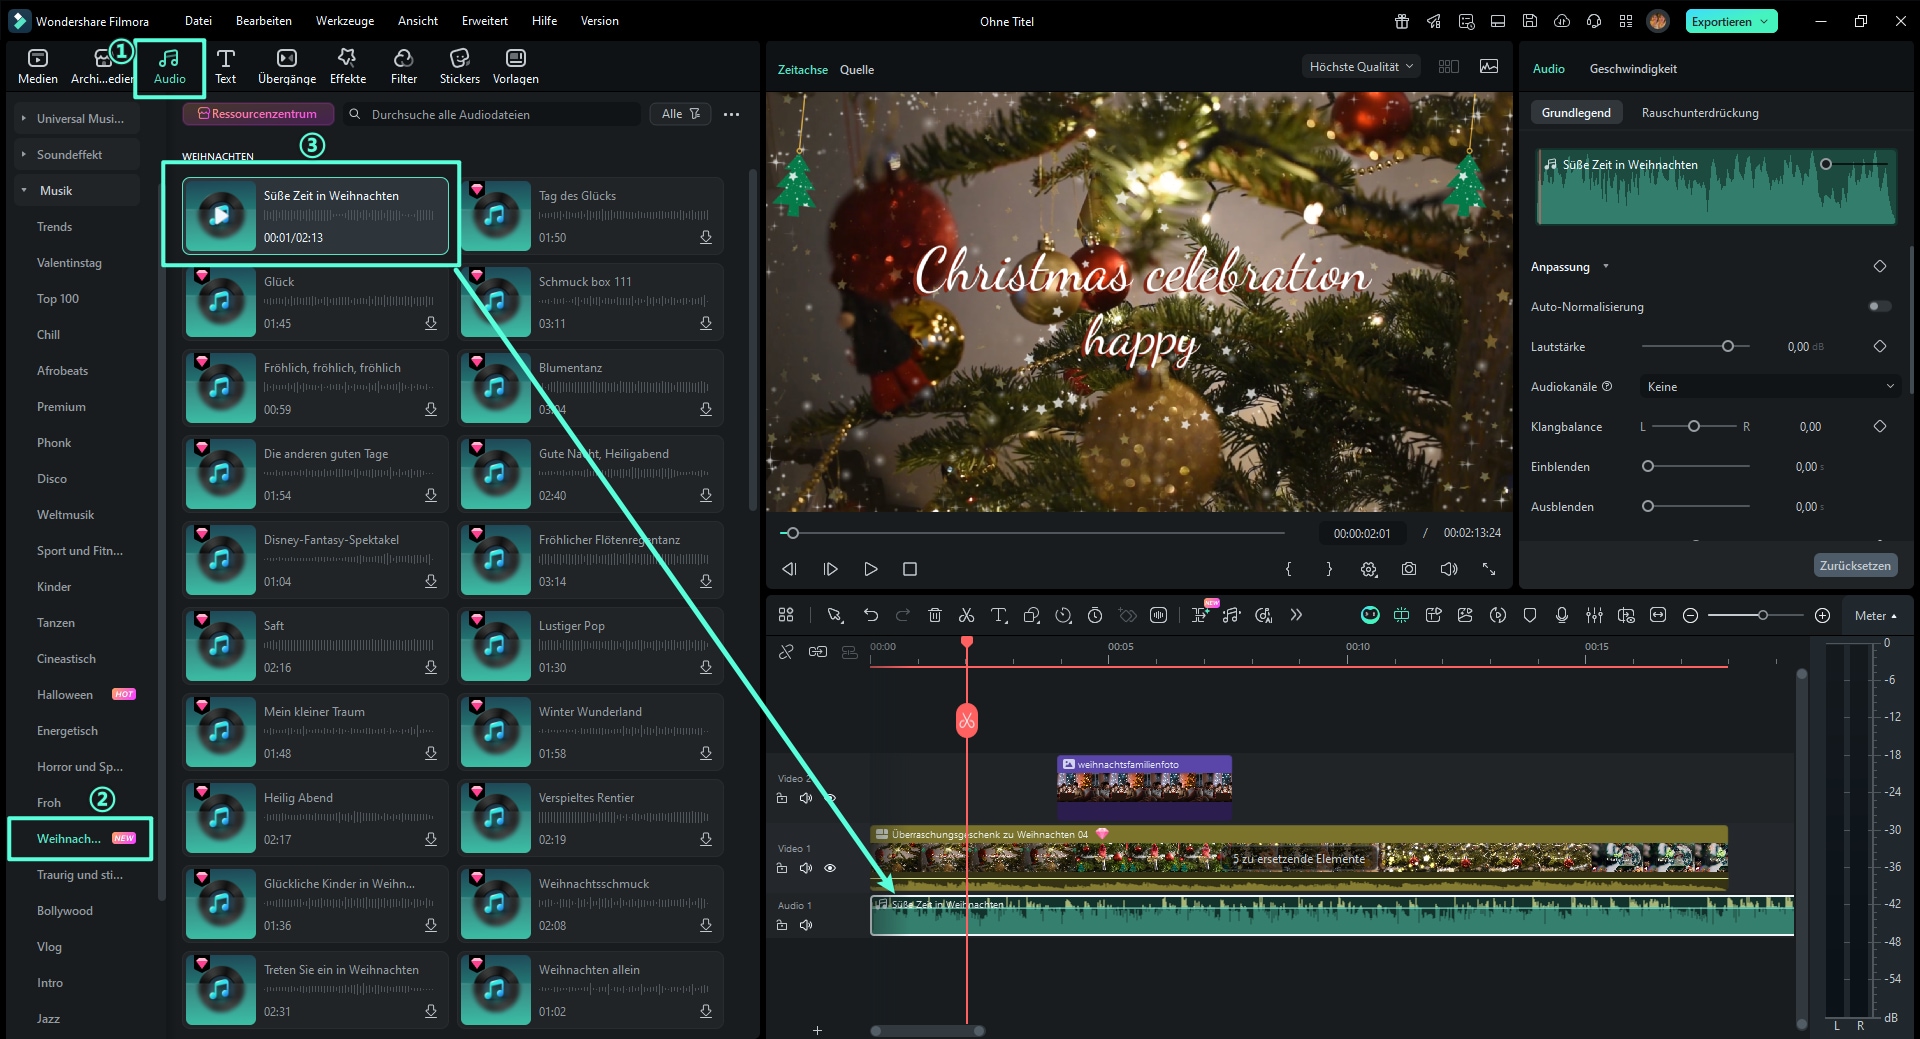
Task: Delete selected clip using the trash icon
Action: [935, 615]
